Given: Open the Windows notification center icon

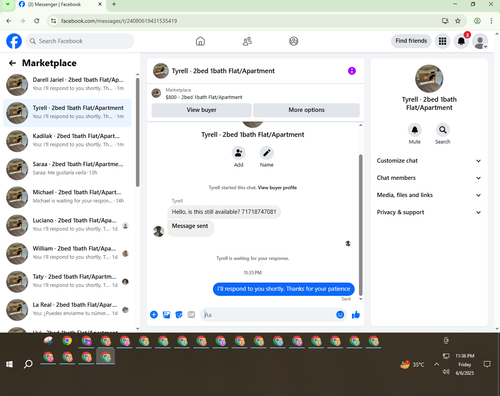Looking at the screenshot, I should pos(487,364).
